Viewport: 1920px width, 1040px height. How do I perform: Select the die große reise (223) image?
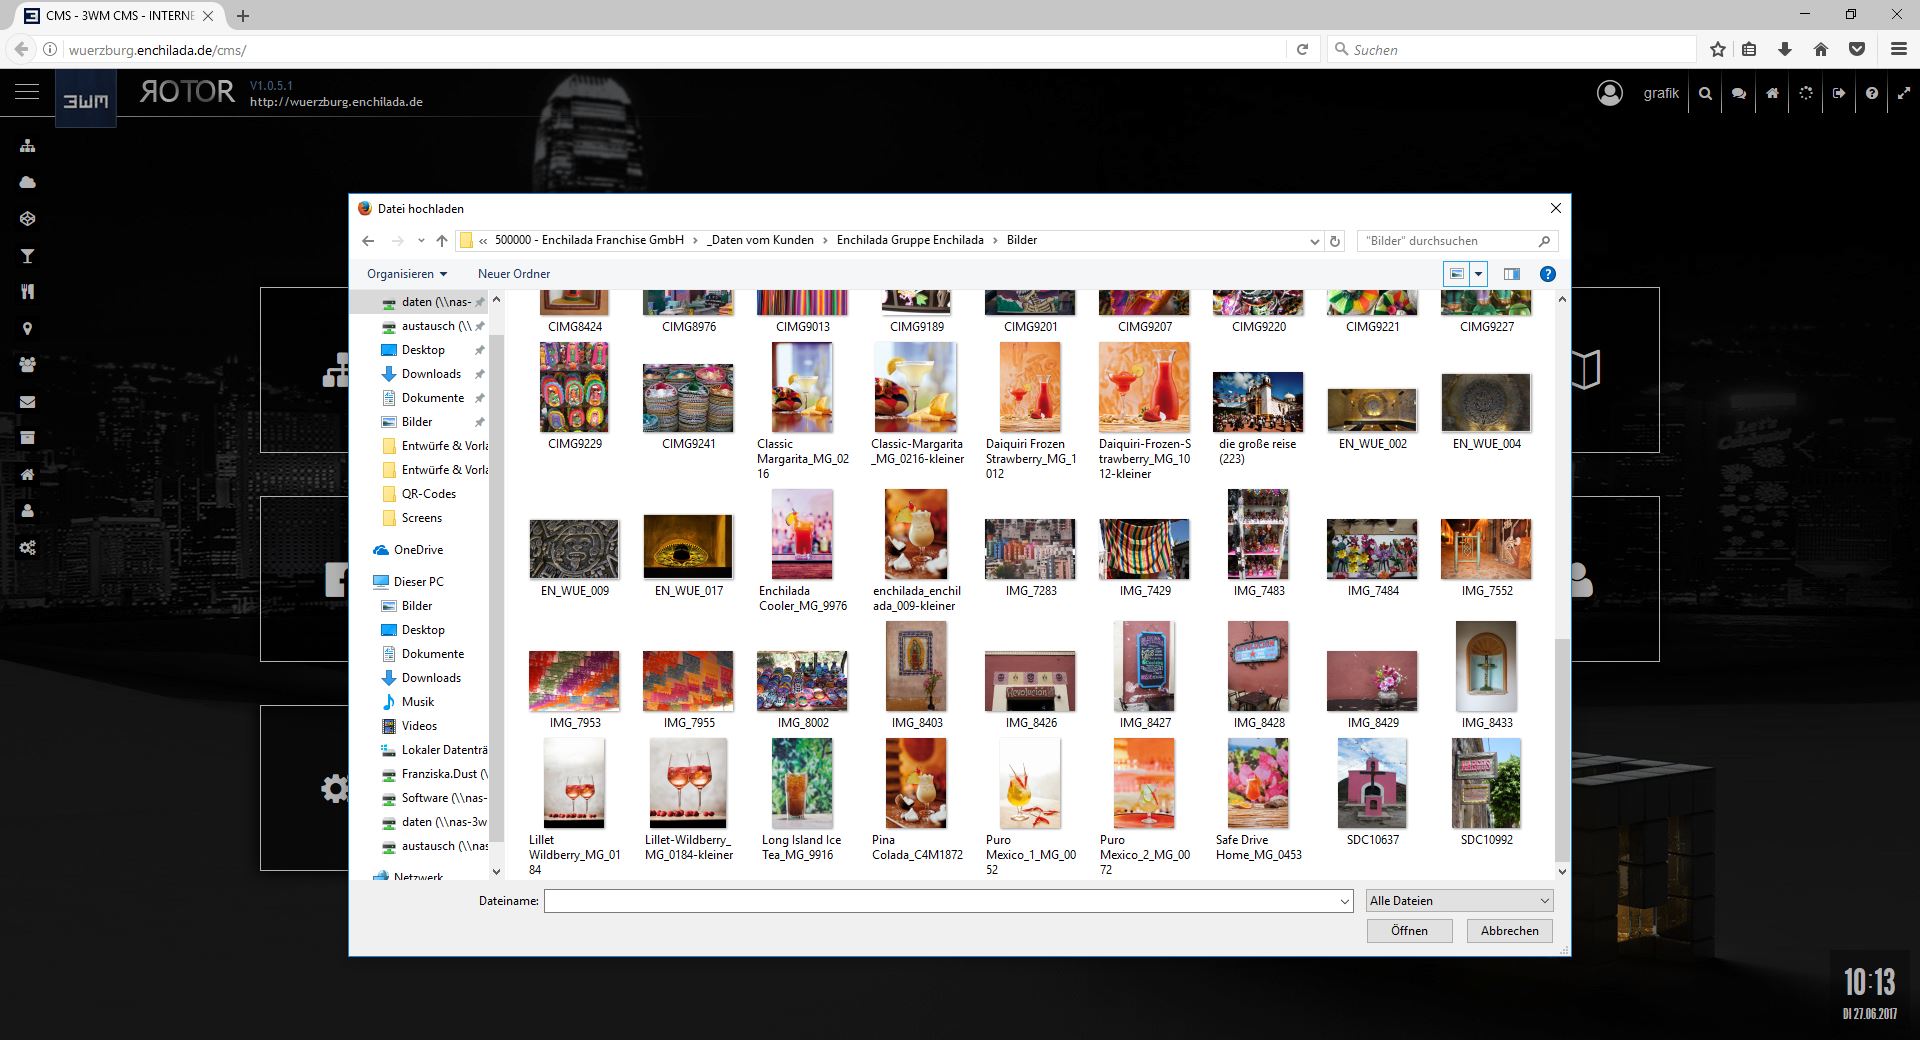1258,418
